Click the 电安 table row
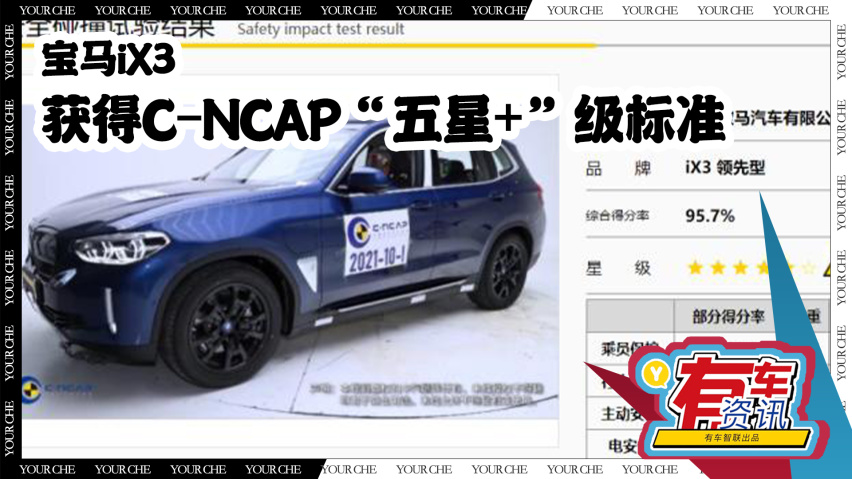 coord(623,446)
